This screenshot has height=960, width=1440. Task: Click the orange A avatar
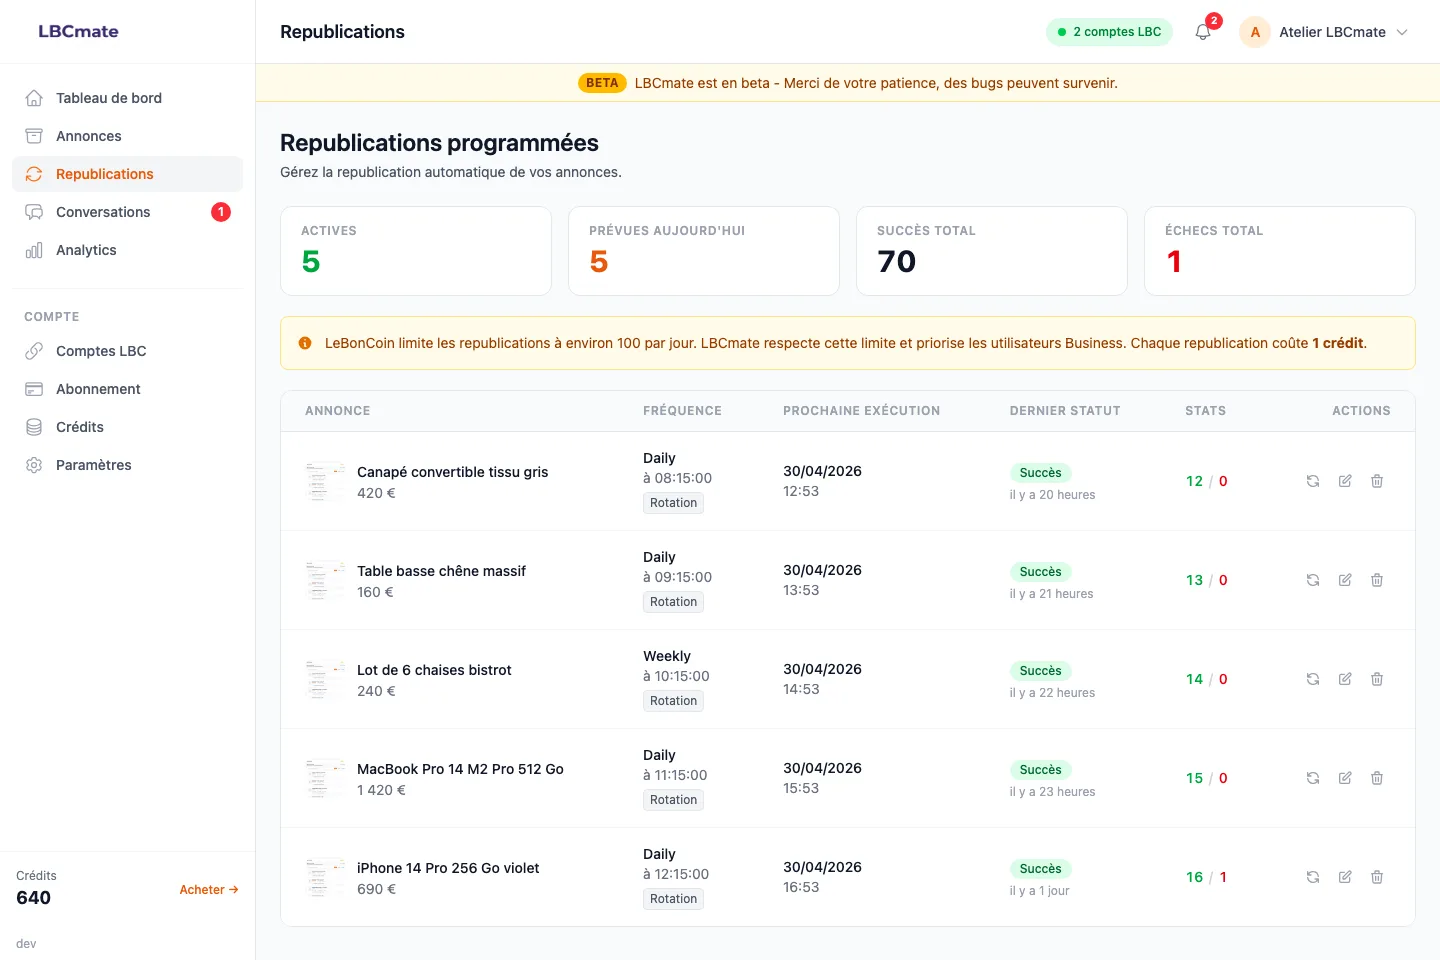coord(1255,32)
